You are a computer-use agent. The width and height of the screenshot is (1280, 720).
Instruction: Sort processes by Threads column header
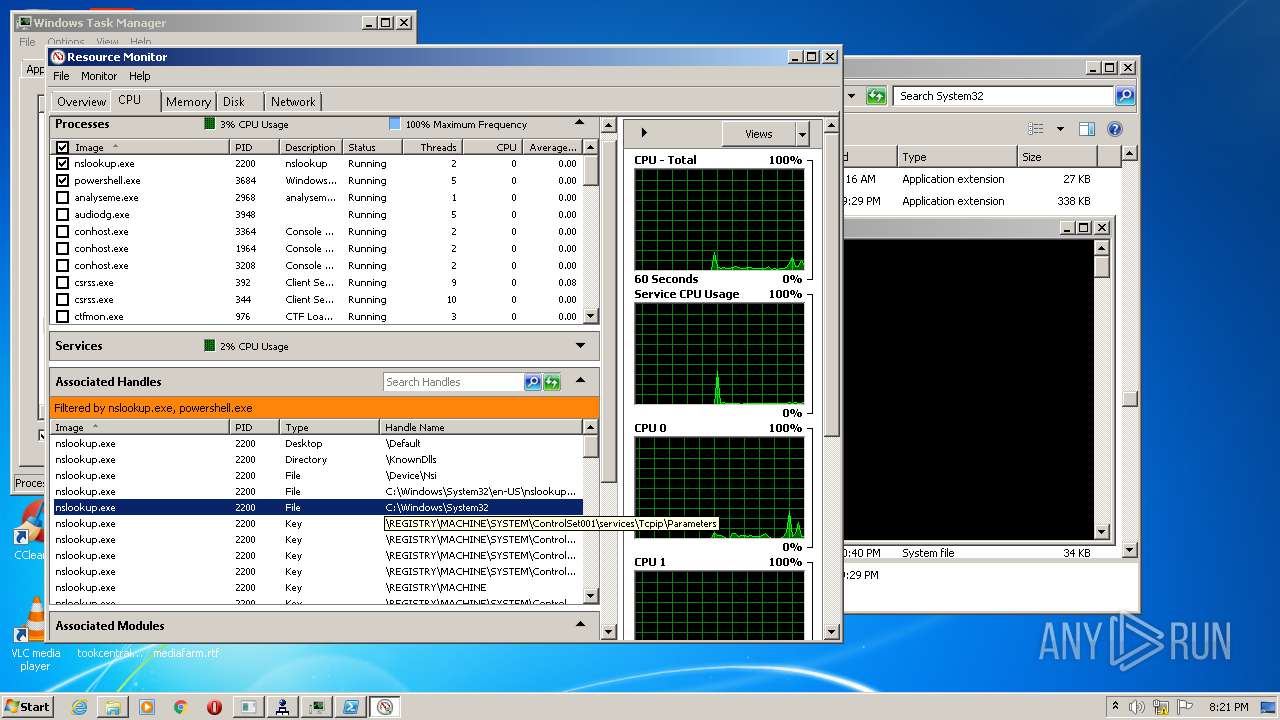pos(431,147)
